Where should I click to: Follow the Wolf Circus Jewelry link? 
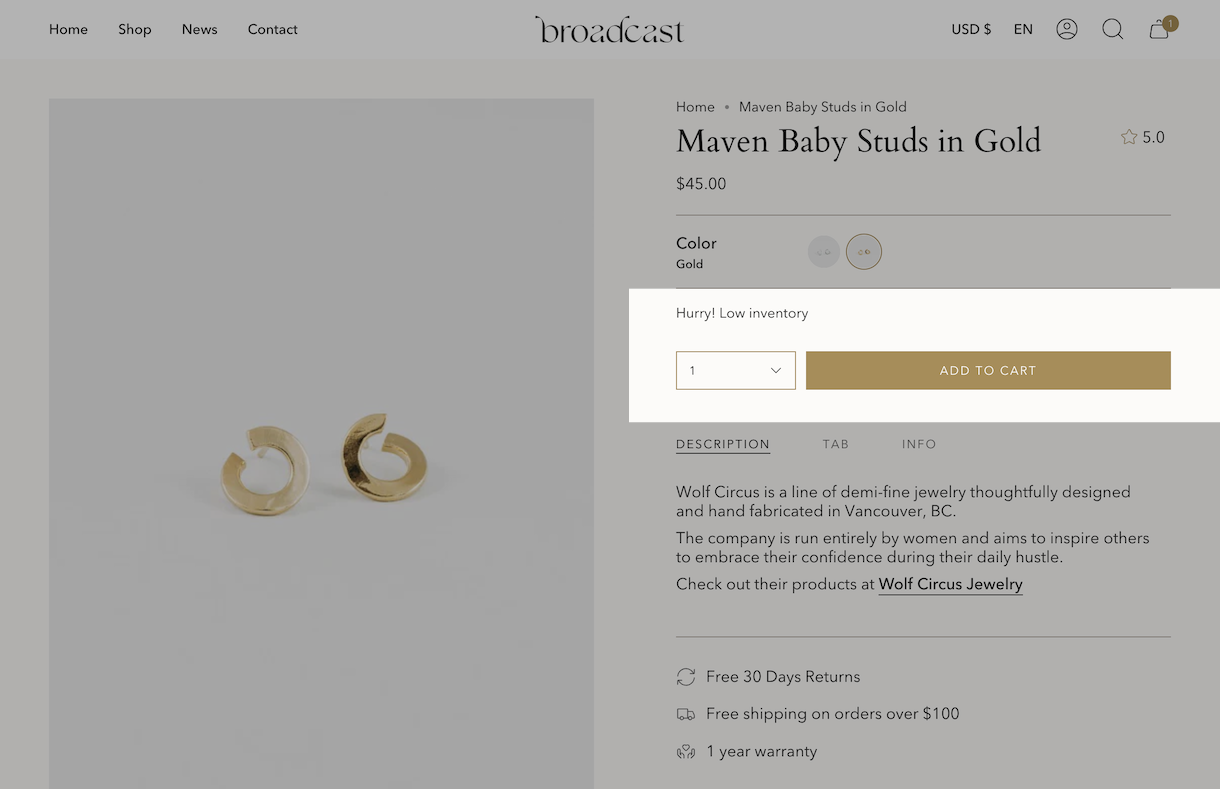(x=951, y=584)
